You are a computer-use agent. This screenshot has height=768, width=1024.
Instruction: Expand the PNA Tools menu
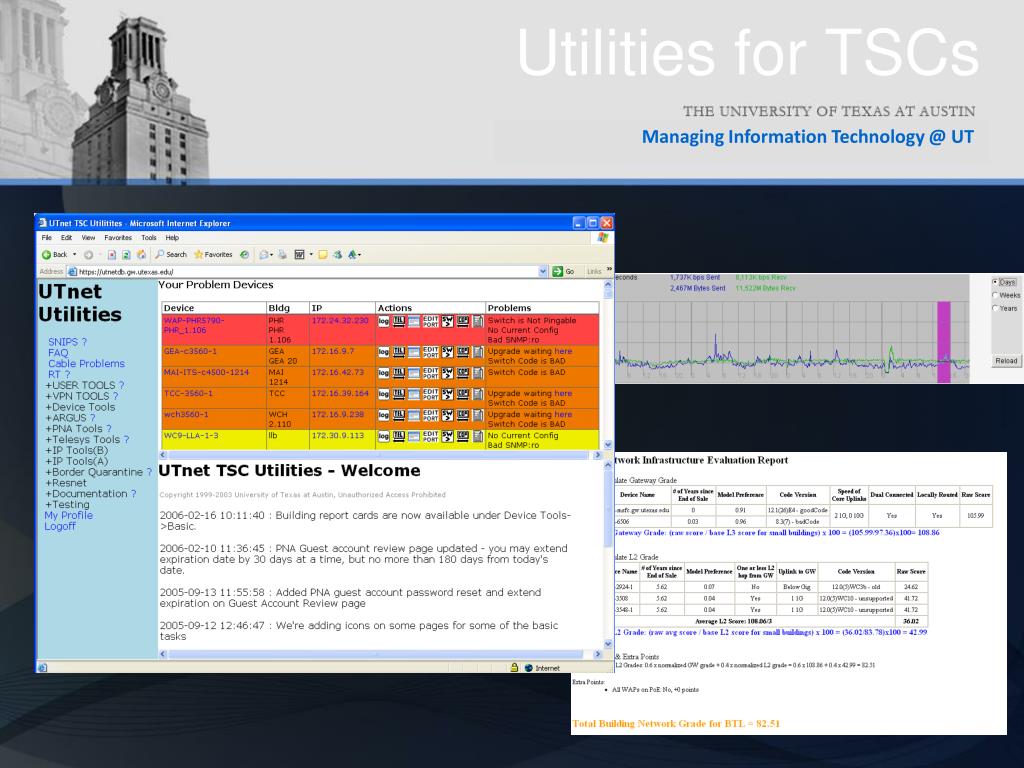(x=74, y=429)
